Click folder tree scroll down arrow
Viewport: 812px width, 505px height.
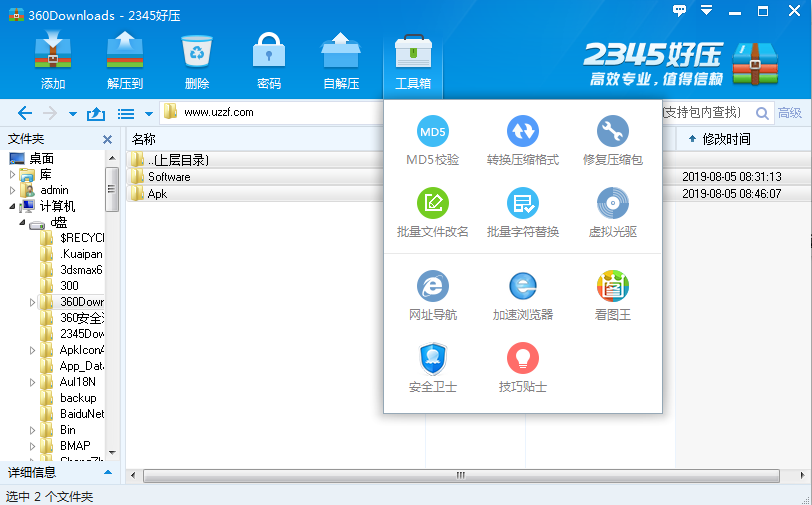point(112,453)
